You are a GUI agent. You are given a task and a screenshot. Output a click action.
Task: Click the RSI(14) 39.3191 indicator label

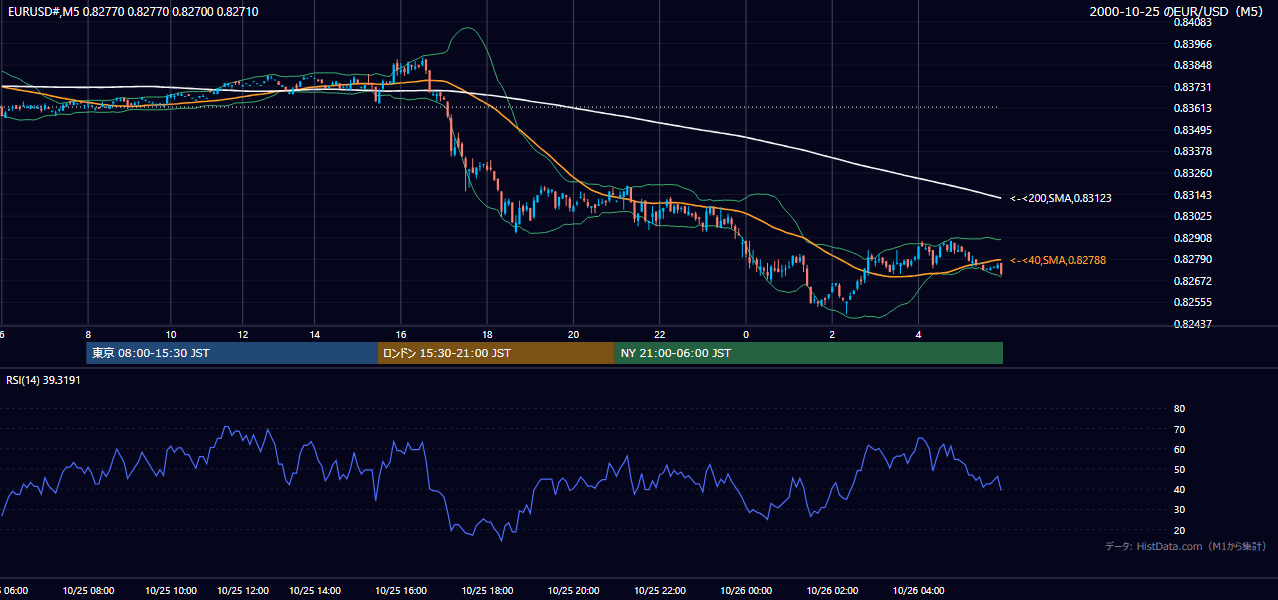43,380
